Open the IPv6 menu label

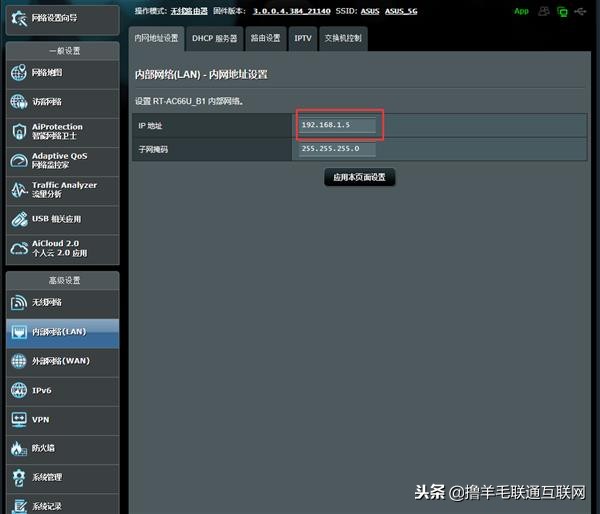pos(41,390)
